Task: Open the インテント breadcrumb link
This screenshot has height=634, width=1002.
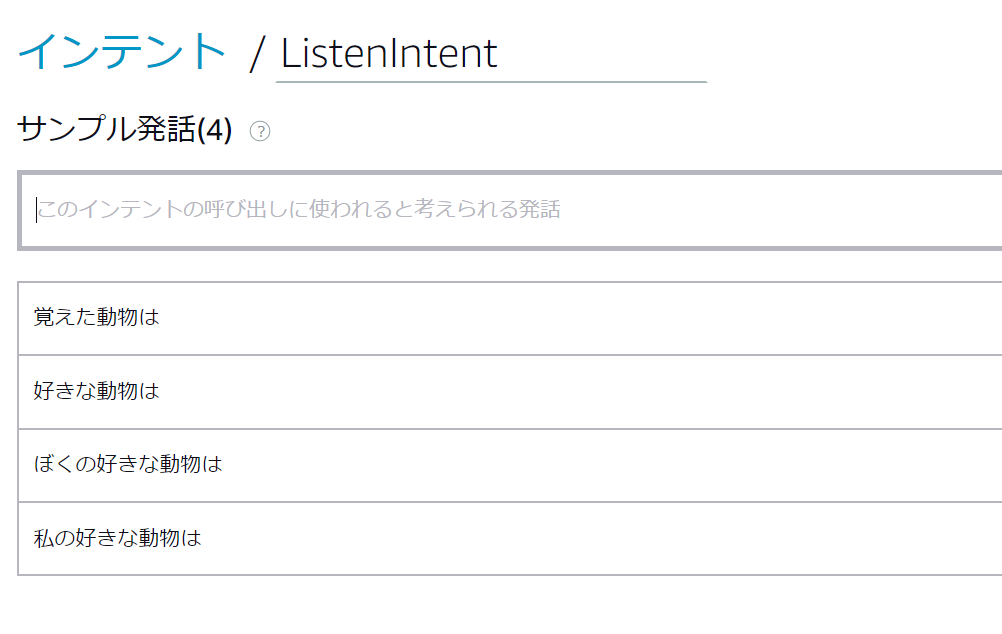Action: (x=122, y=52)
